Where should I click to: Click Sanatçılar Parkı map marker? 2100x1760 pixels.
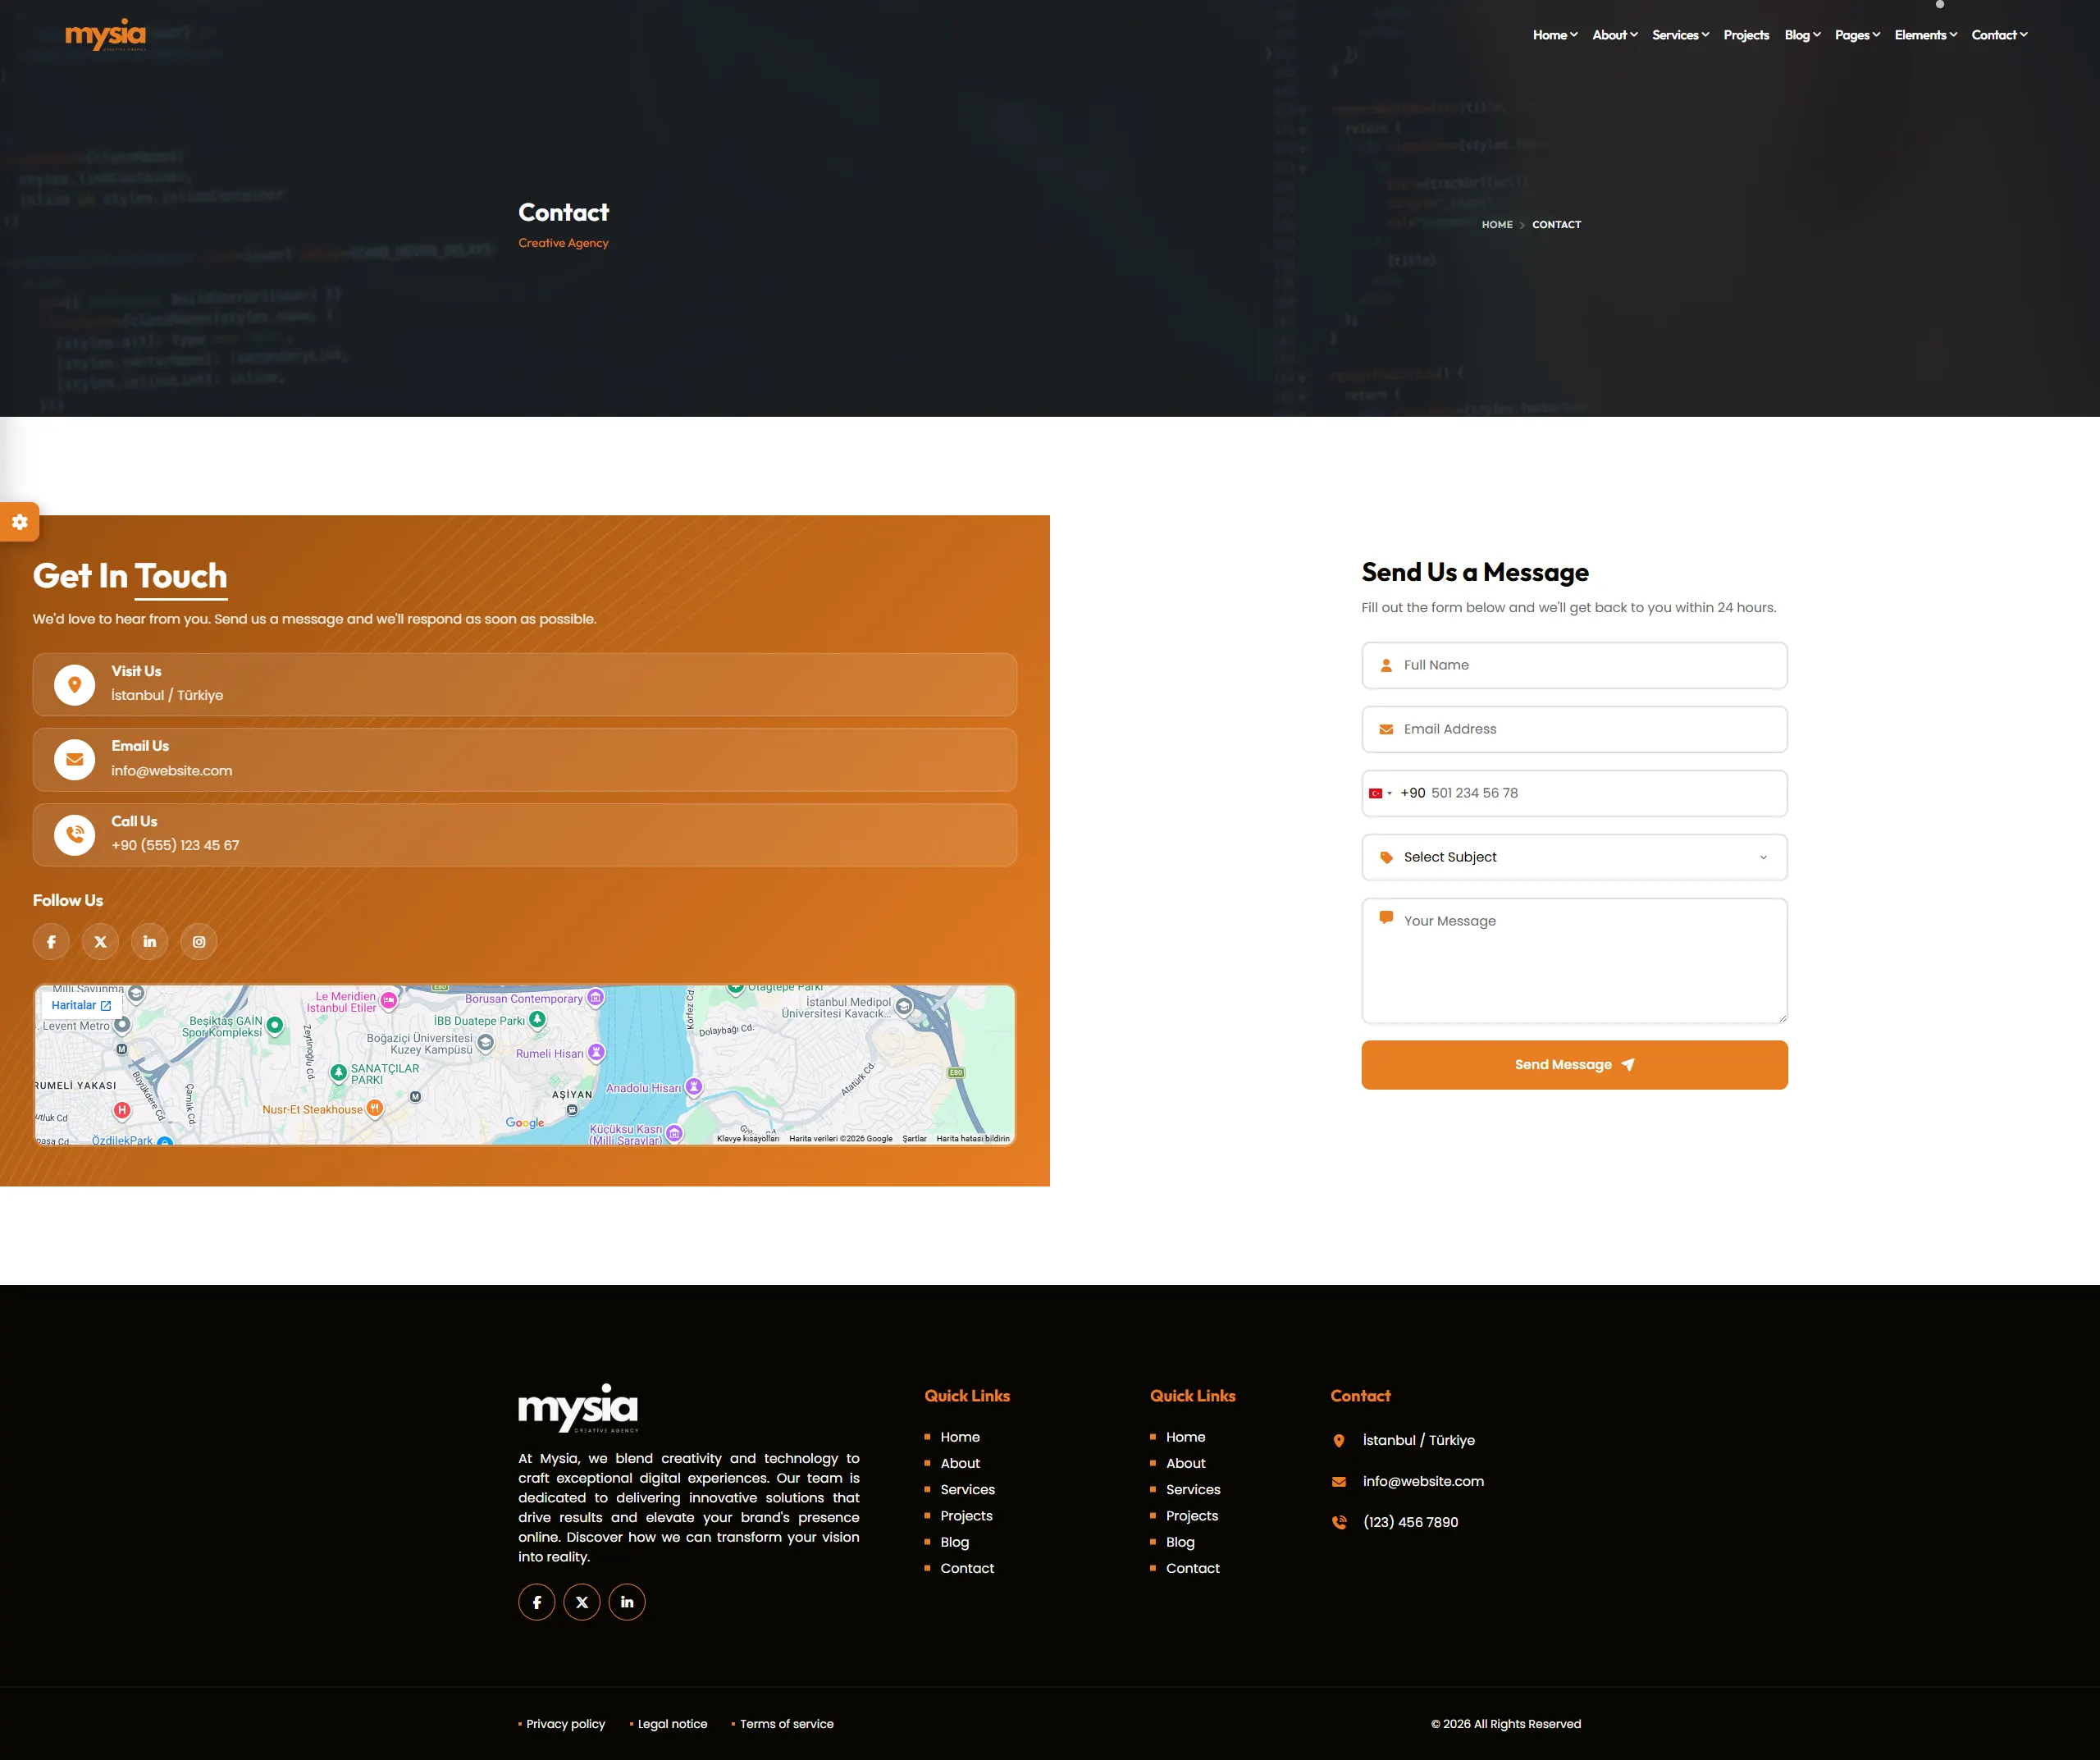click(x=339, y=1073)
